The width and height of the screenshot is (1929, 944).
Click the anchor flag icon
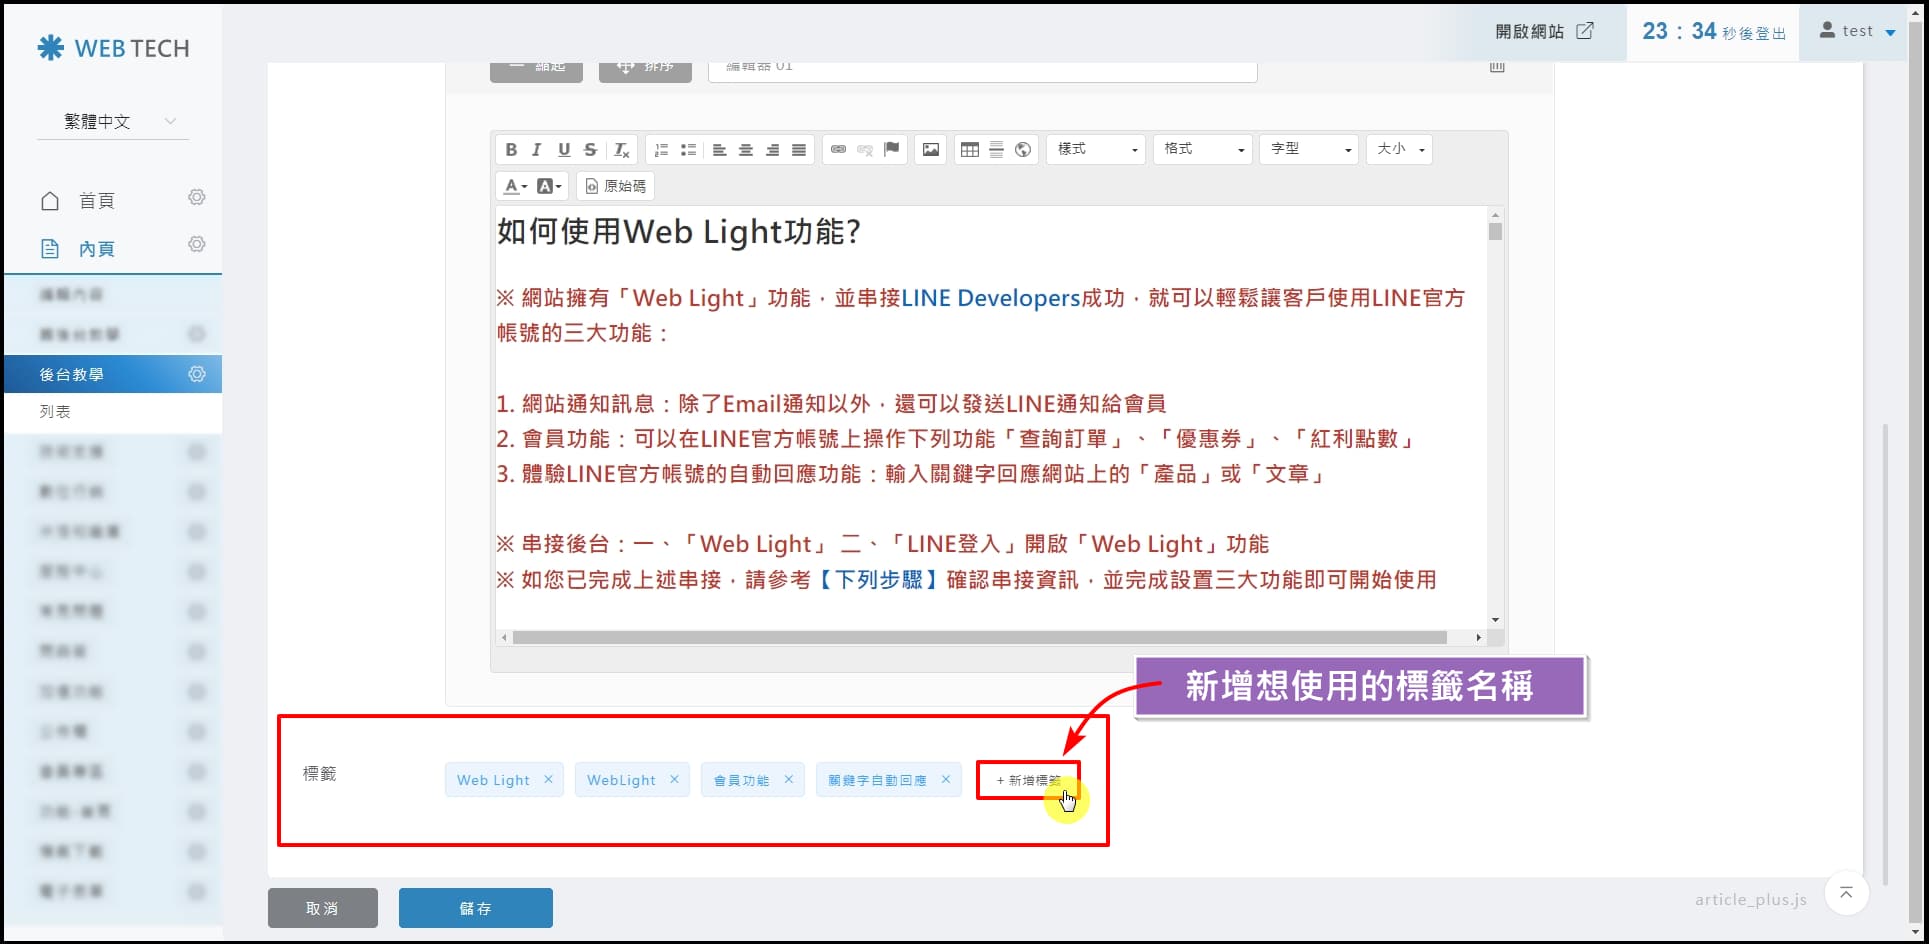click(892, 150)
